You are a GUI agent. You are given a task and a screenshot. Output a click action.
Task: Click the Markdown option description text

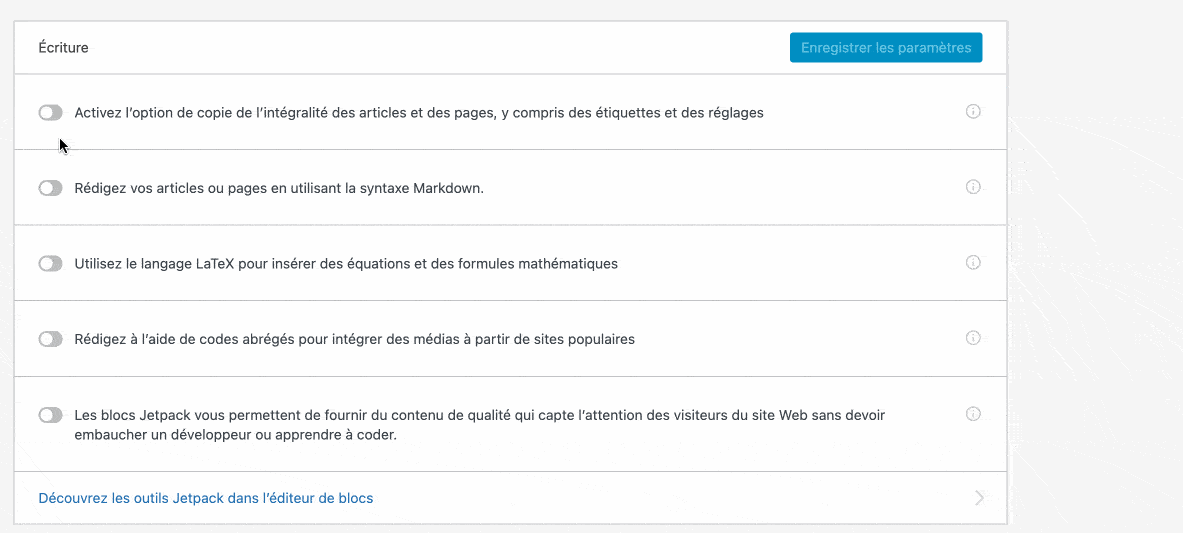[279, 189]
